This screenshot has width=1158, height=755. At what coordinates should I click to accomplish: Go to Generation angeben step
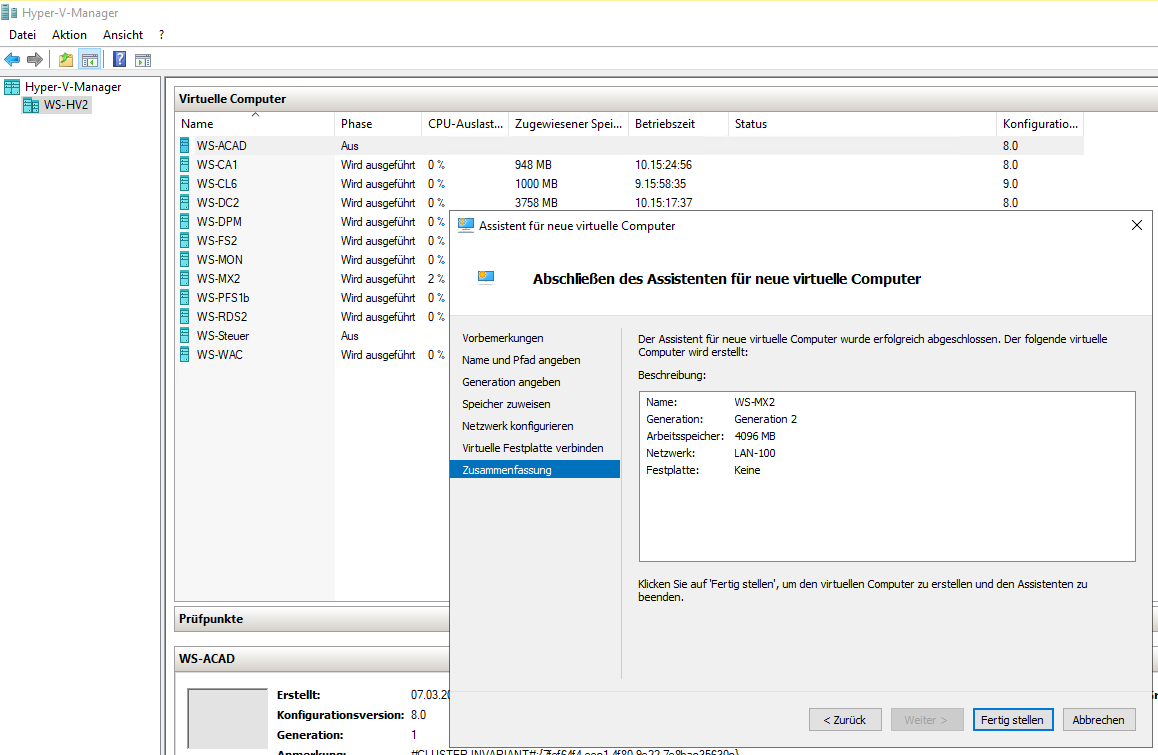511,383
